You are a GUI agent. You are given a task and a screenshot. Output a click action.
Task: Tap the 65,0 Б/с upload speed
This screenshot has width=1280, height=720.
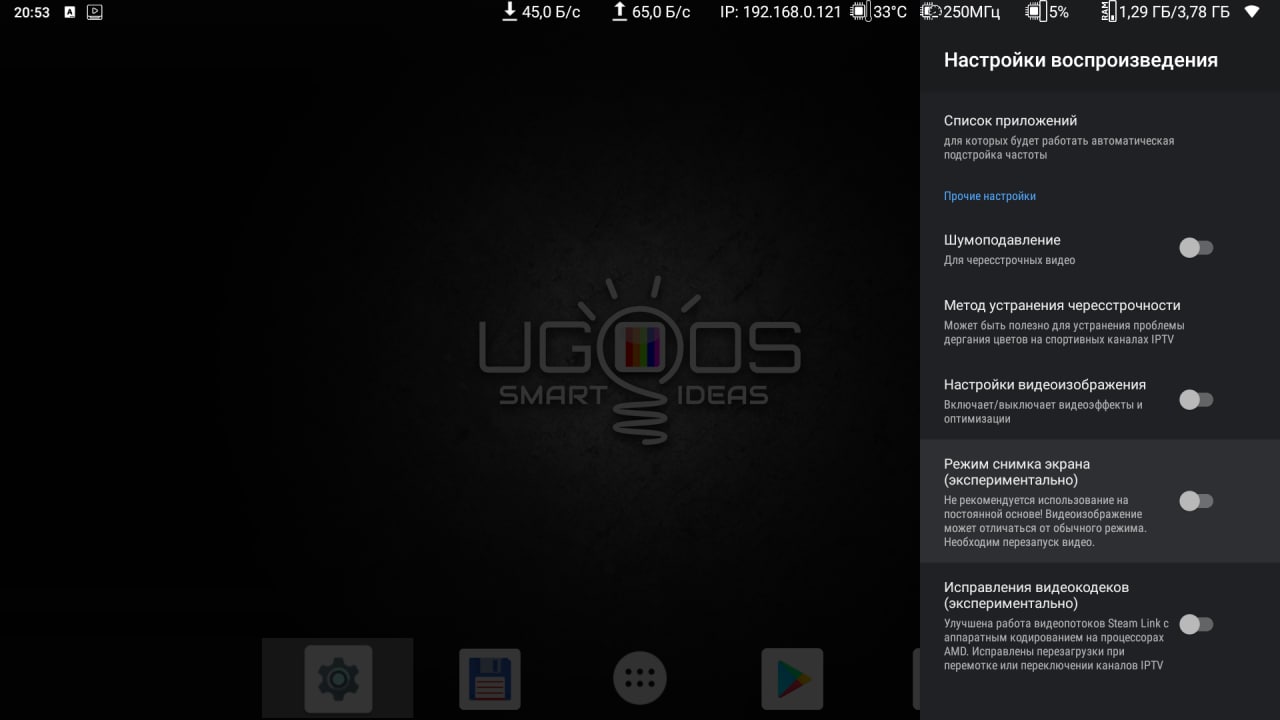[x=661, y=12]
